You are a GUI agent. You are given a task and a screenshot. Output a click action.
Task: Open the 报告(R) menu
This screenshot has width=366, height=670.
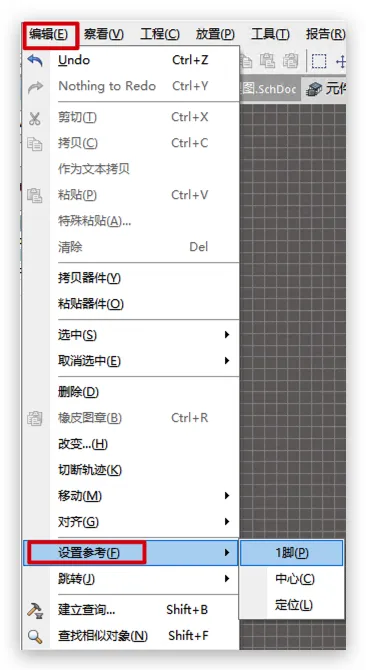(x=325, y=34)
